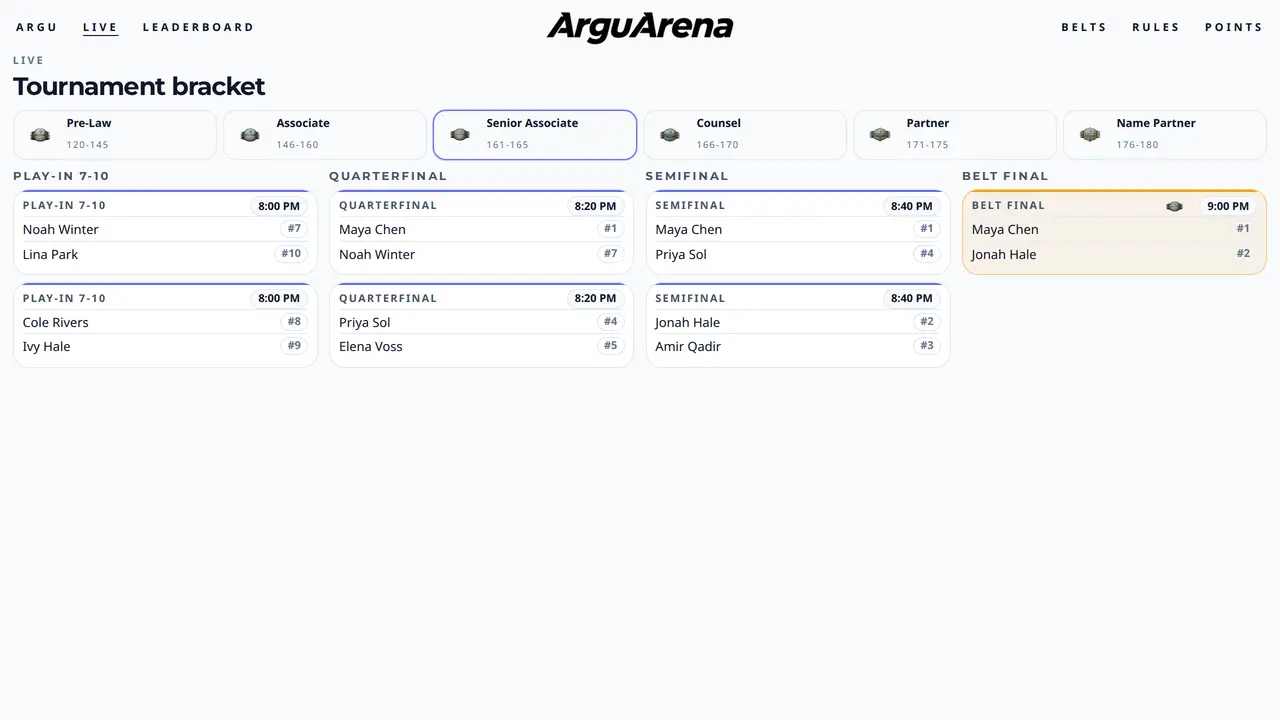The width and height of the screenshot is (1280, 720).
Task: Open the LIVE nav tab
Action: tap(100, 27)
